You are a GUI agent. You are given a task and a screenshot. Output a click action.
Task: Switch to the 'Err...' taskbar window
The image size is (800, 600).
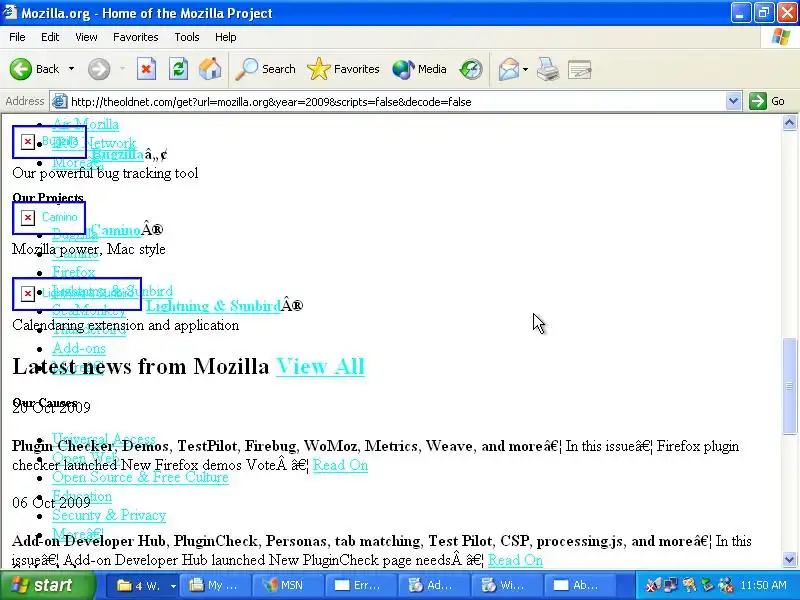click(x=361, y=585)
